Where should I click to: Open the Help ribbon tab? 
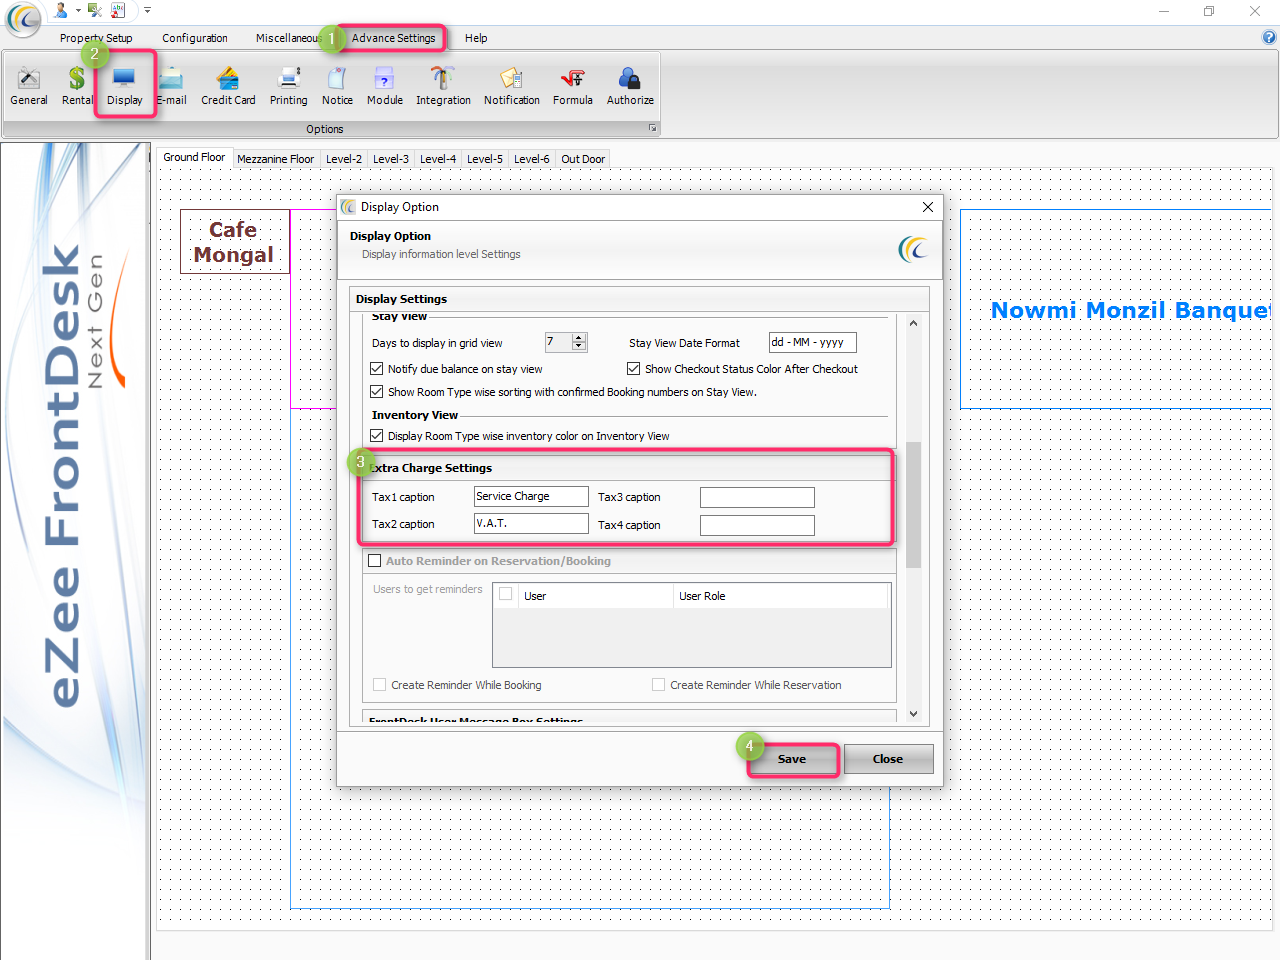tap(476, 38)
